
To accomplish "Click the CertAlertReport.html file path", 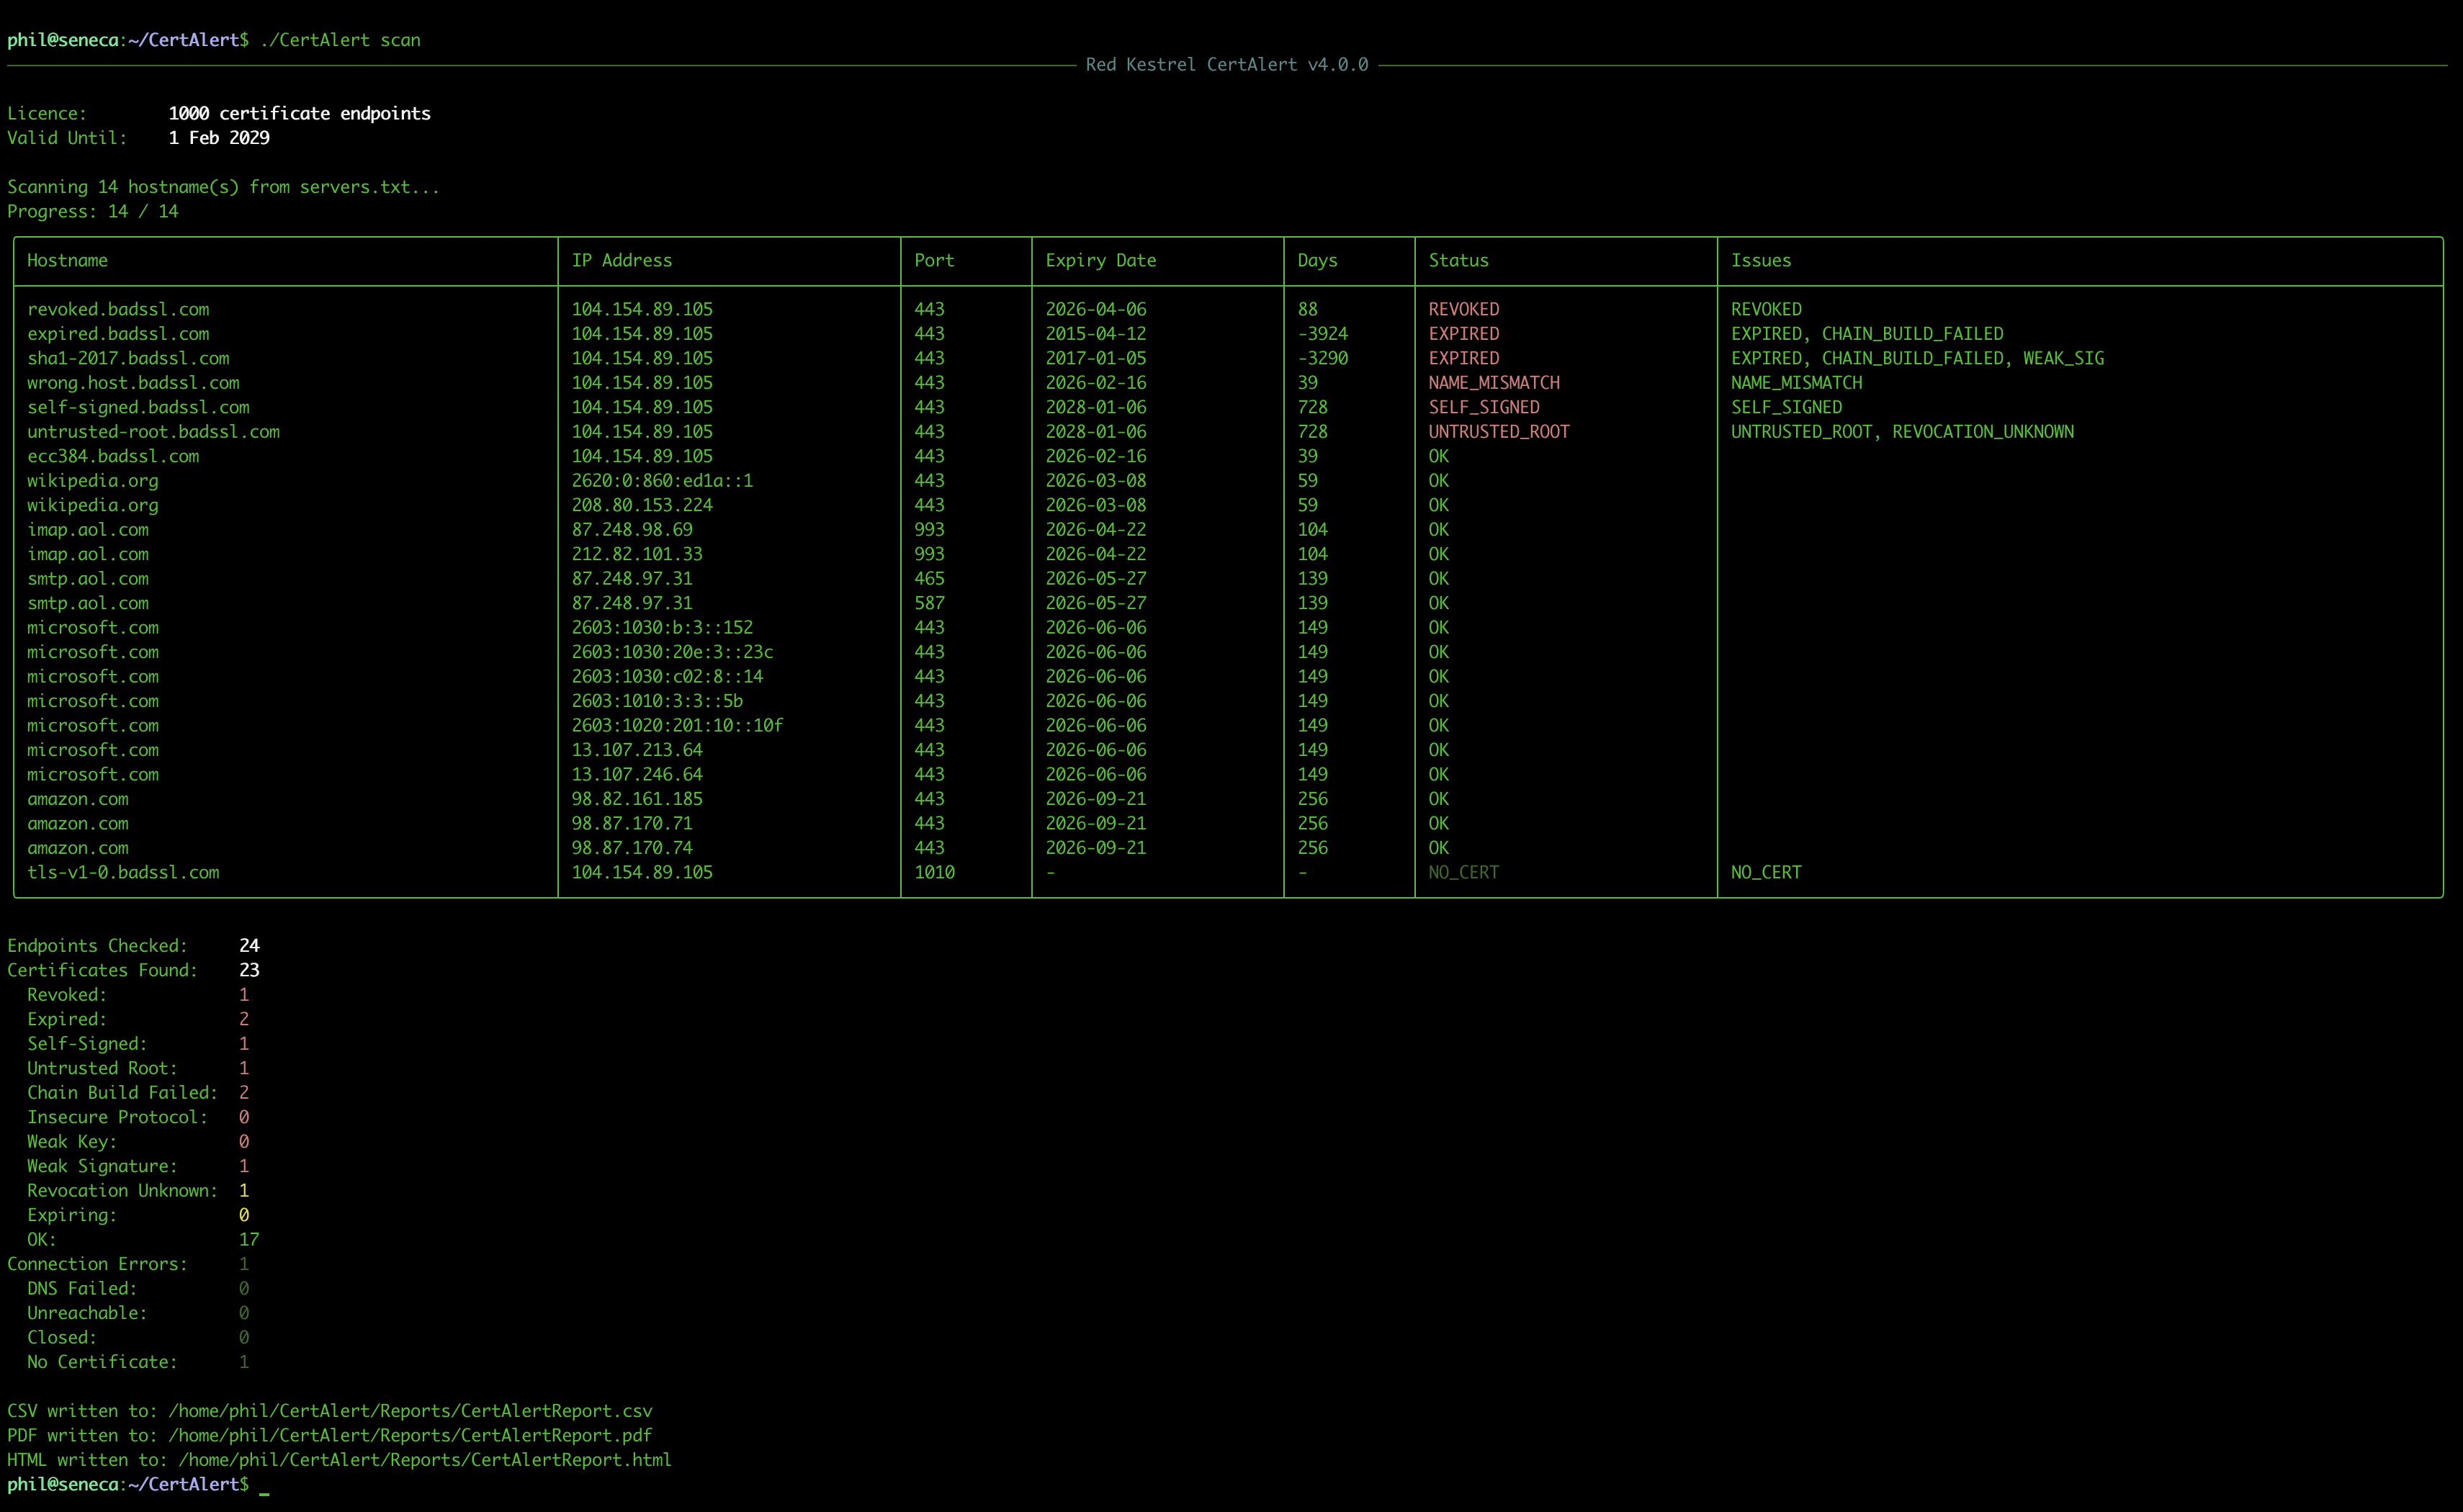I will [x=425, y=1460].
